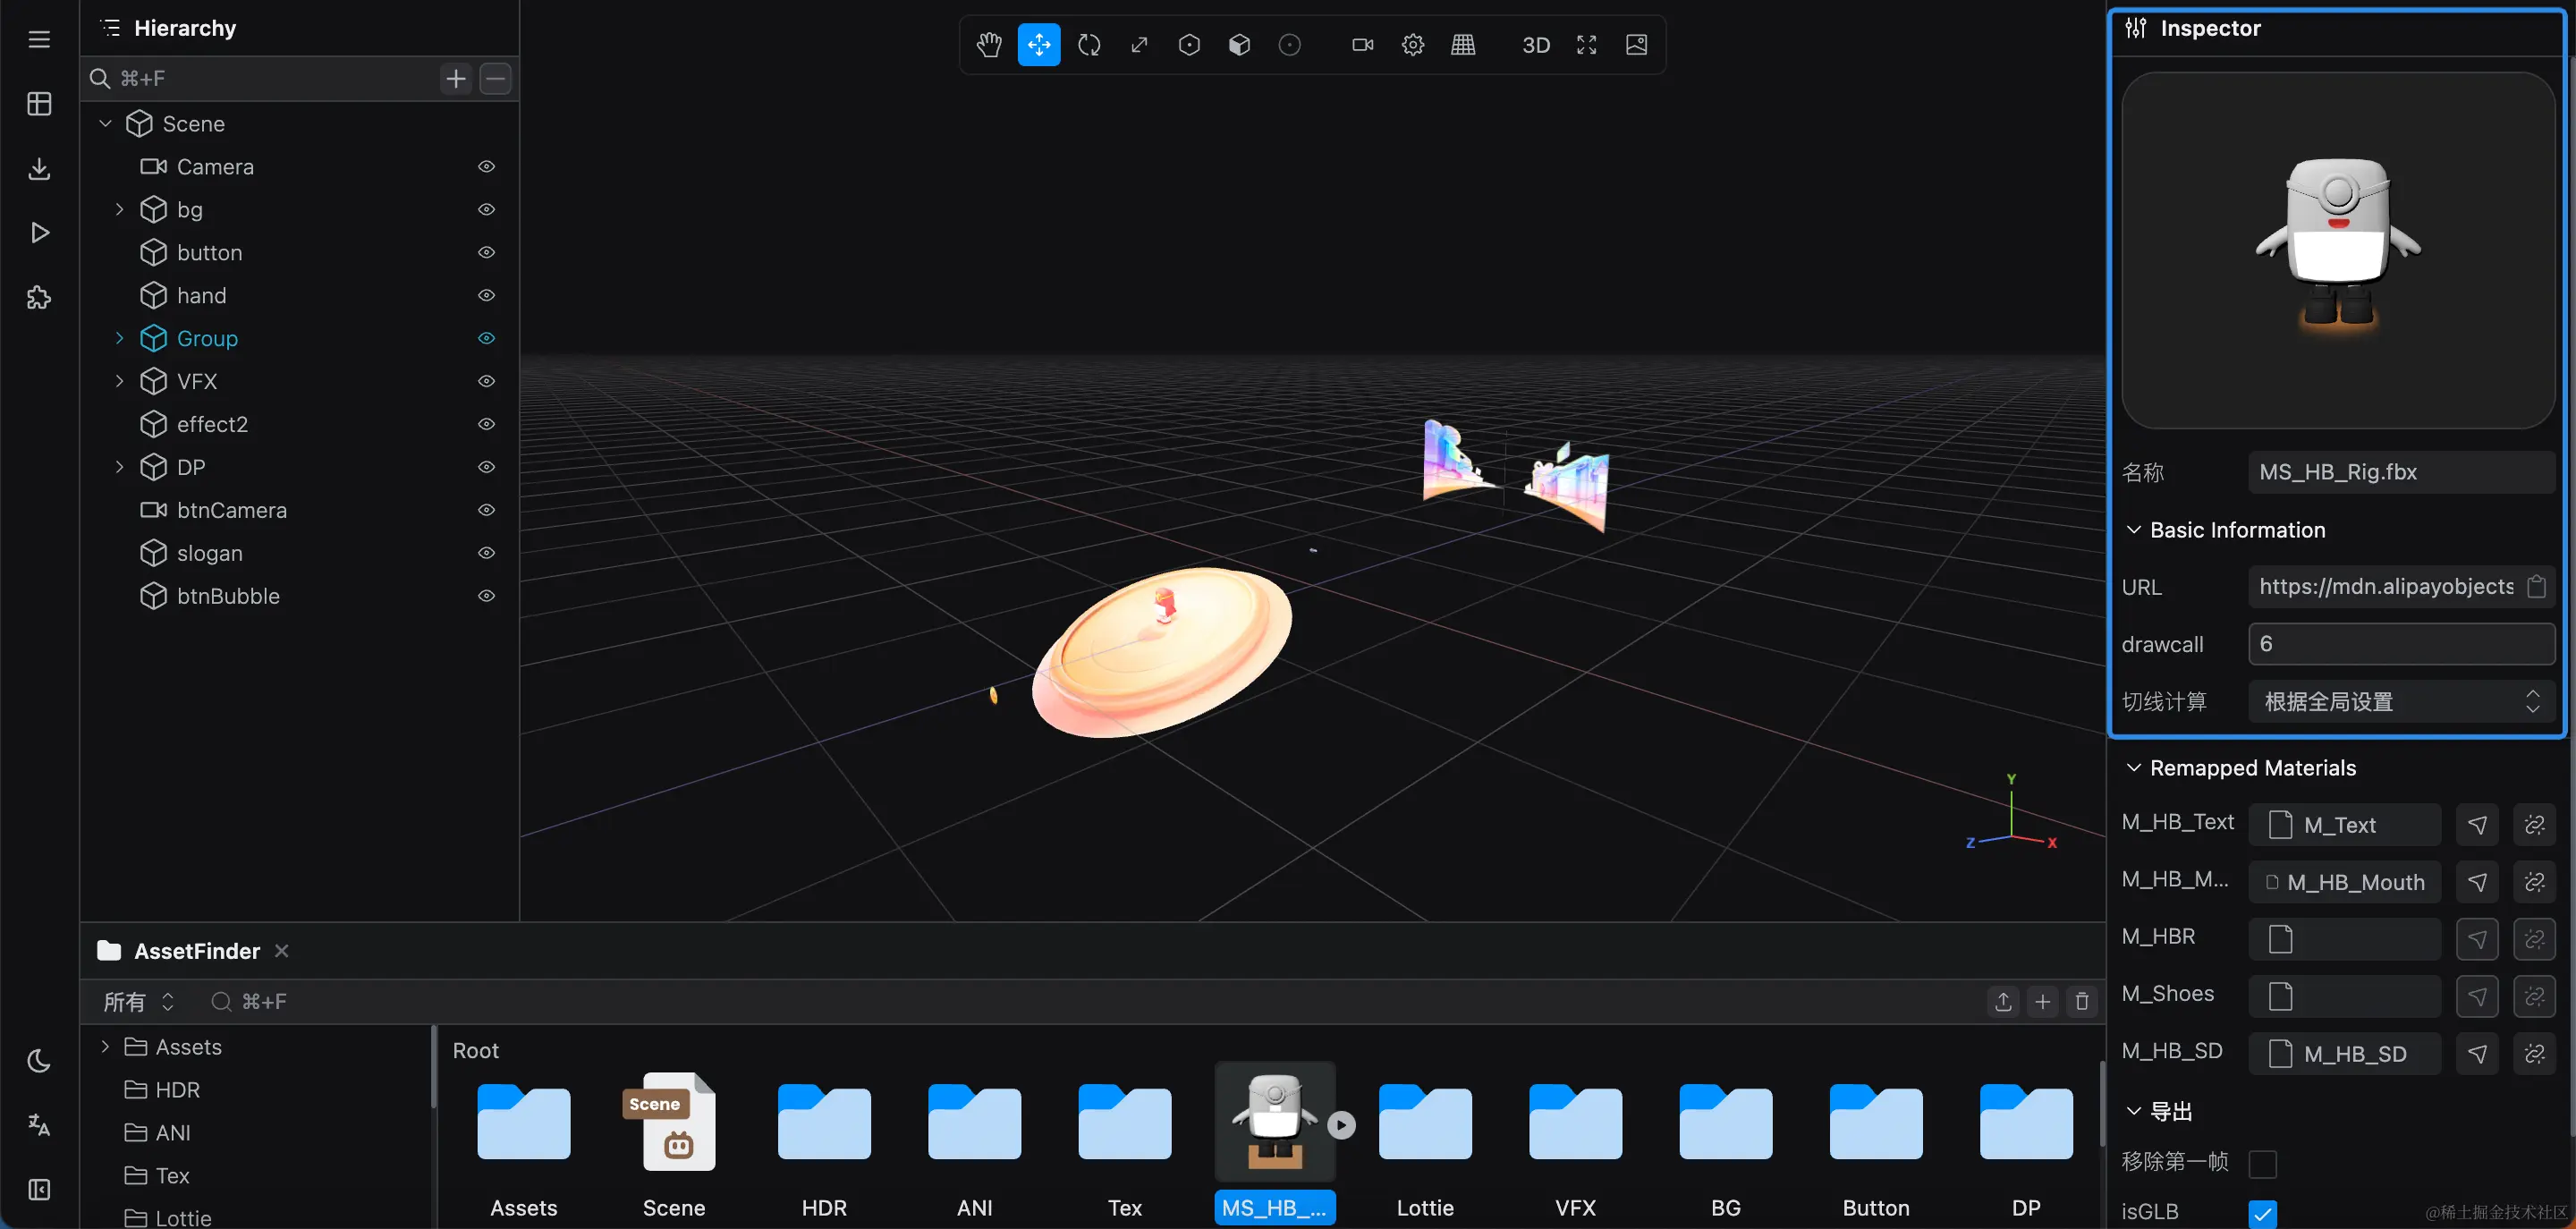
Task: Toggle the 3D view mode
Action: tap(1535, 45)
